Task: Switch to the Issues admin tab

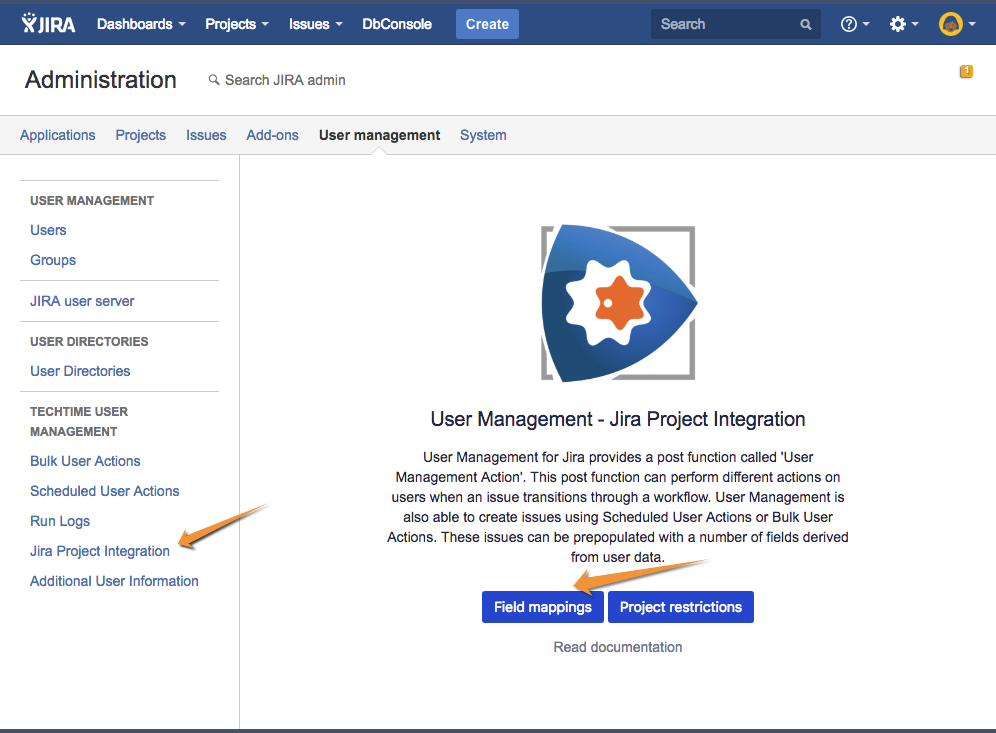Action: [206, 135]
